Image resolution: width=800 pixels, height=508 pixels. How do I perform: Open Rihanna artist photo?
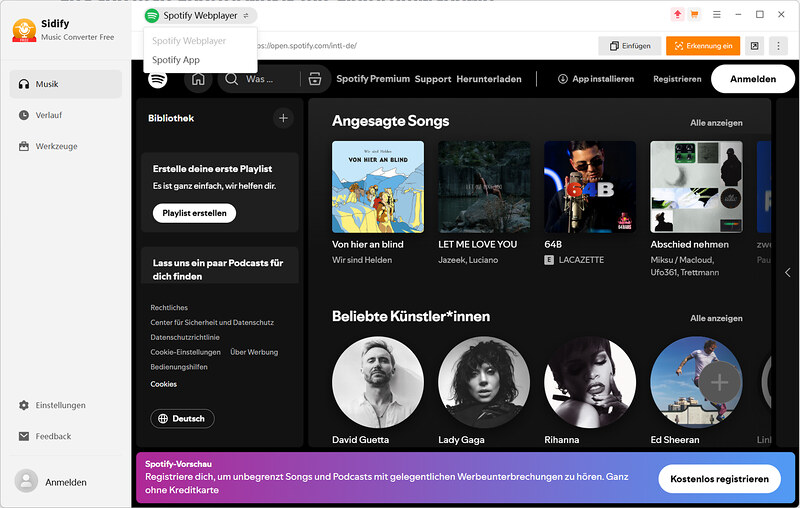click(x=590, y=382)
